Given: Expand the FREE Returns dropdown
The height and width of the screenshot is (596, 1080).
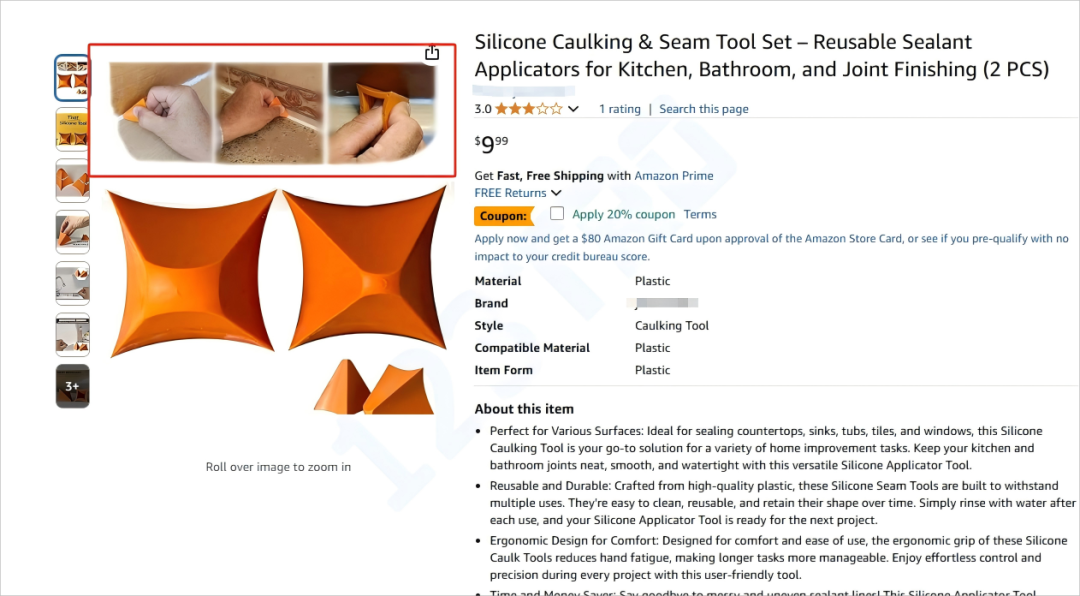Looking at the screenshot, I should click(x=556, y=193).
